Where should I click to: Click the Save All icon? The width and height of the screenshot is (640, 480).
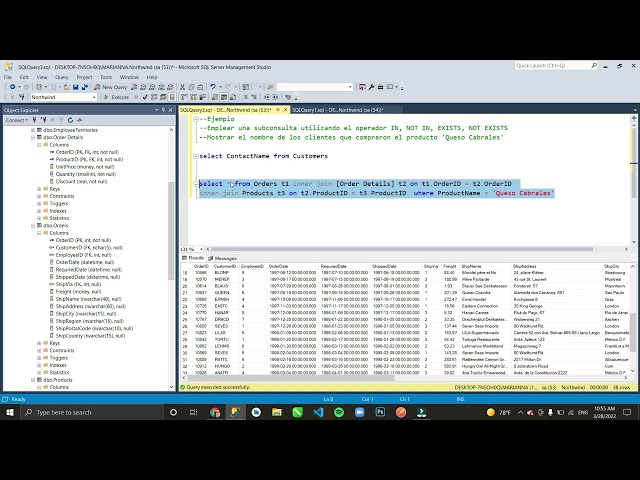(85, 87)
